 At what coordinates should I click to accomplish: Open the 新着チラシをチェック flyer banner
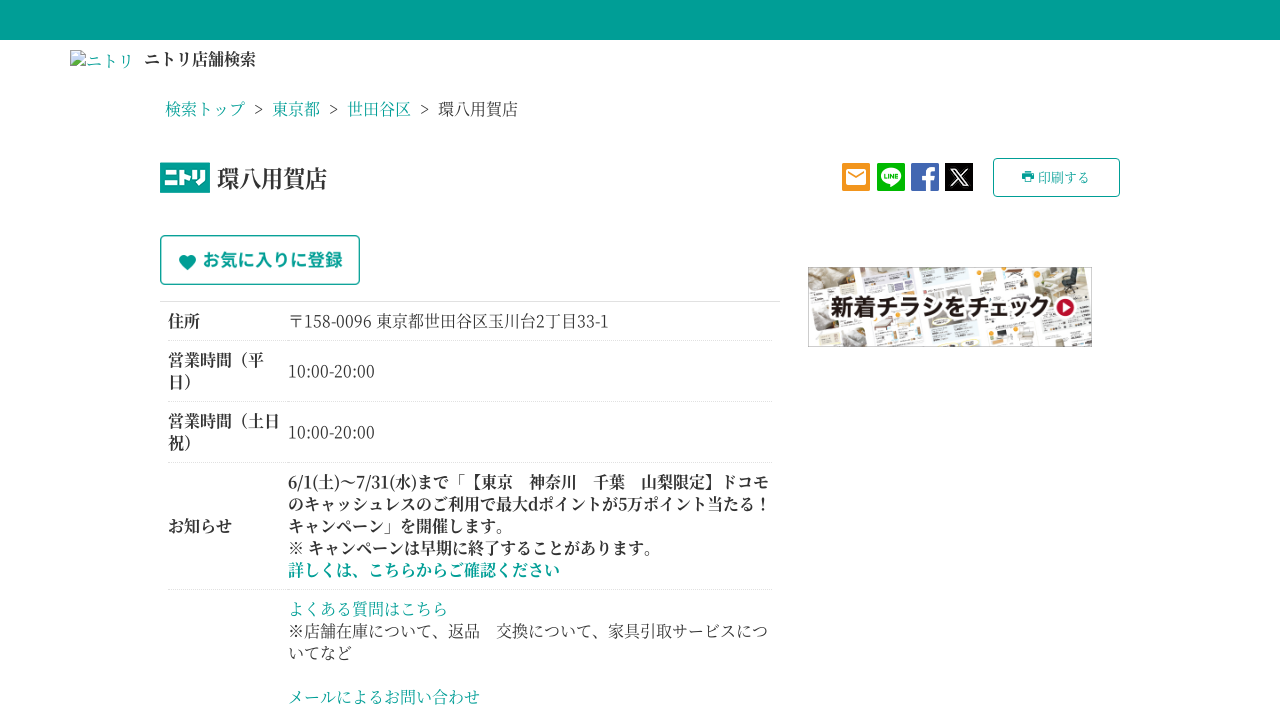(949, 307)
